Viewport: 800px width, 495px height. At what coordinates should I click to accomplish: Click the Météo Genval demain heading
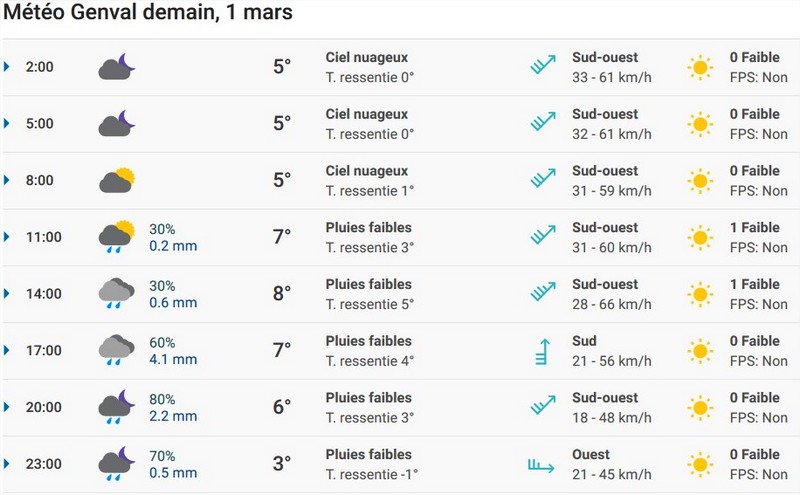(148, 16)
